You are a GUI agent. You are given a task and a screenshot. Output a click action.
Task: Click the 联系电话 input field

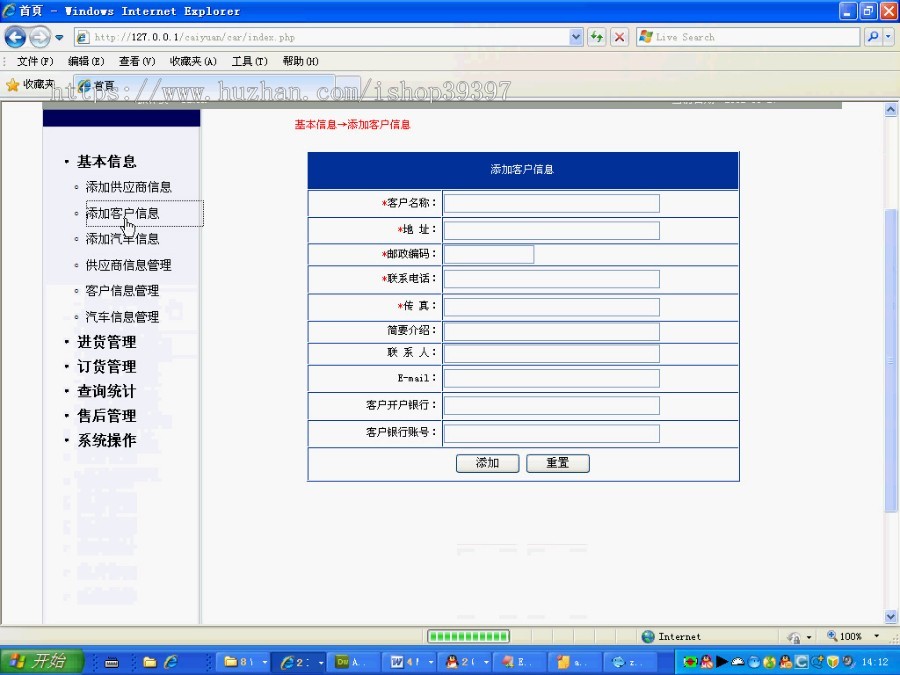552,279
